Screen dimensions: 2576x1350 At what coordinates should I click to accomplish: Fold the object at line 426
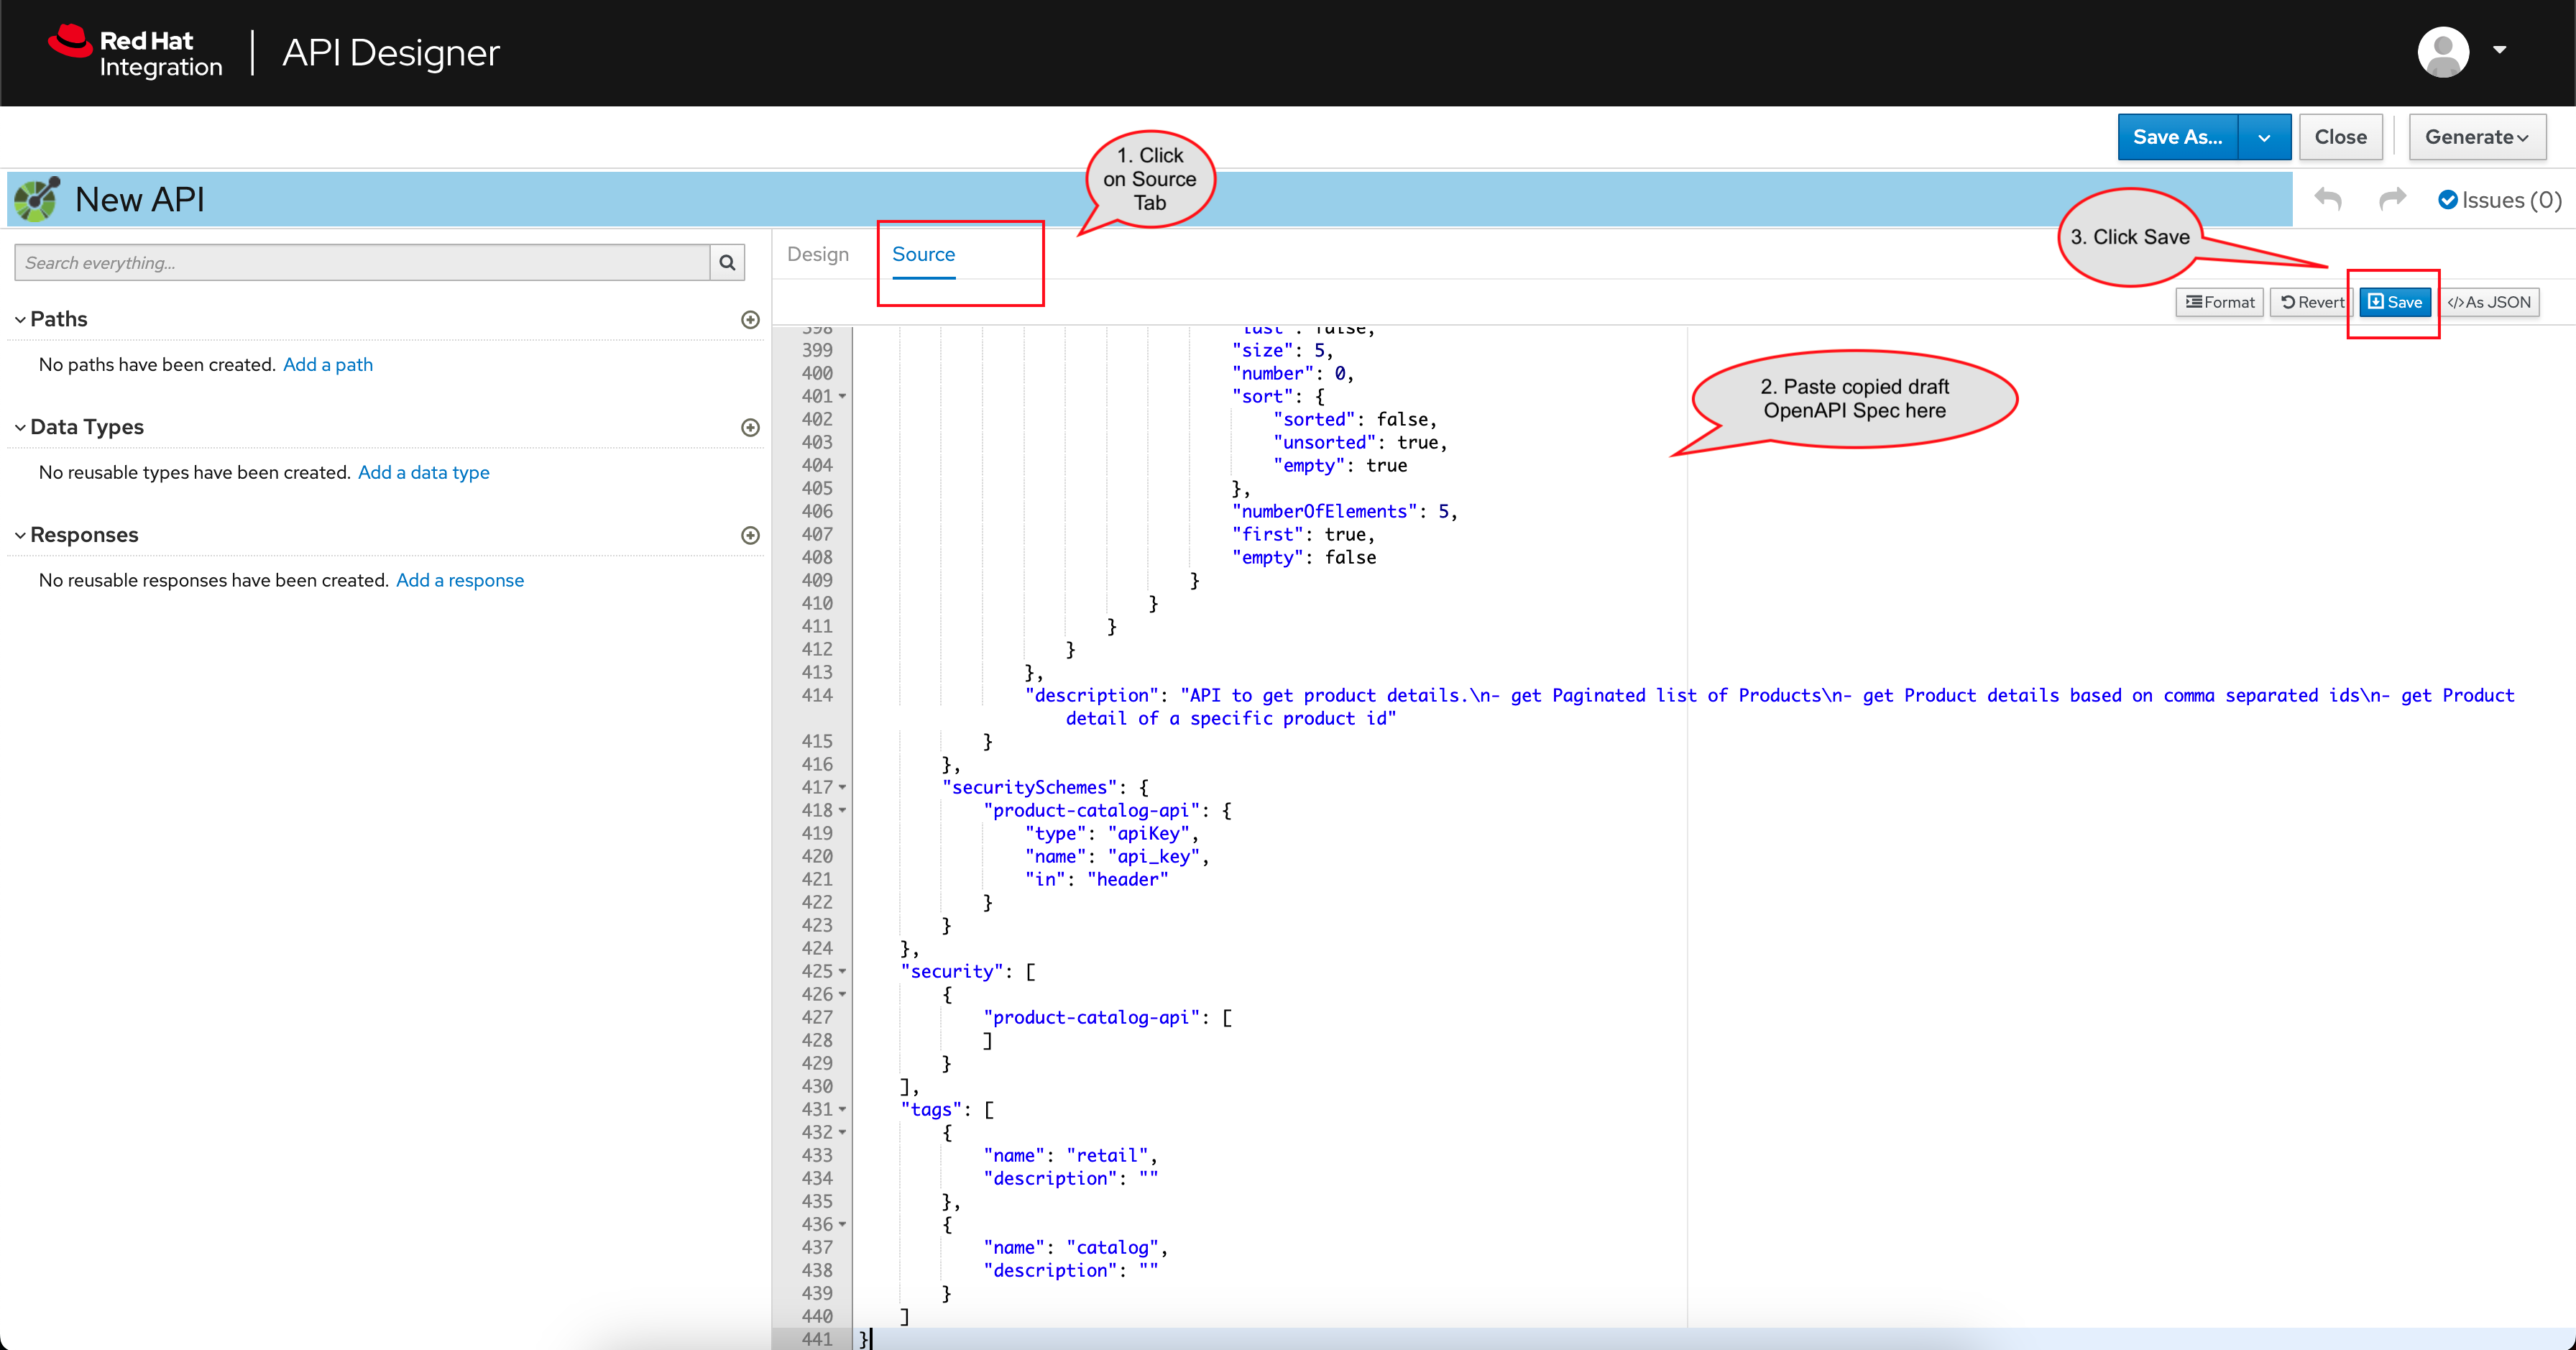(x=842, y=995)
